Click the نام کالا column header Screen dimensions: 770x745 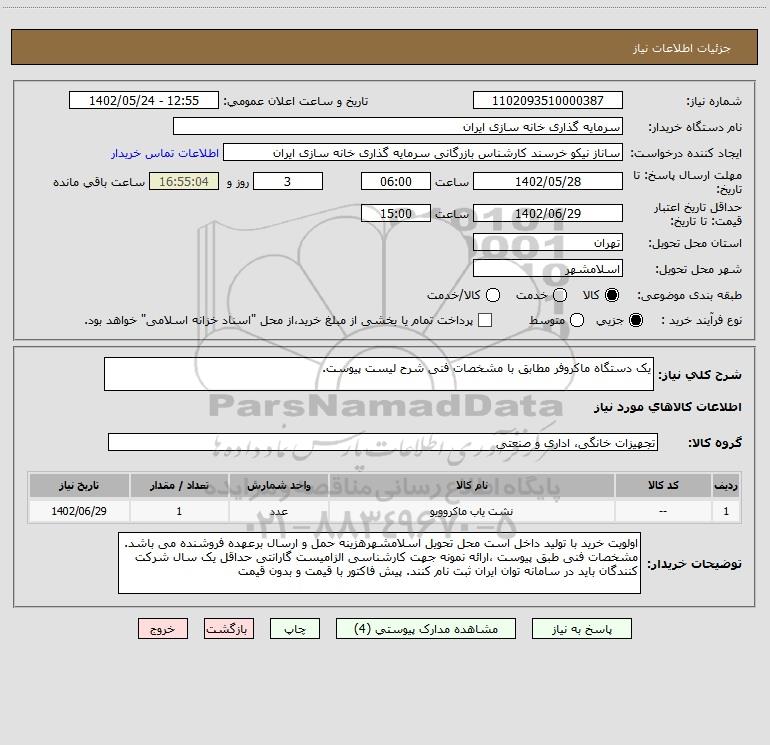[x=471, y=485]
